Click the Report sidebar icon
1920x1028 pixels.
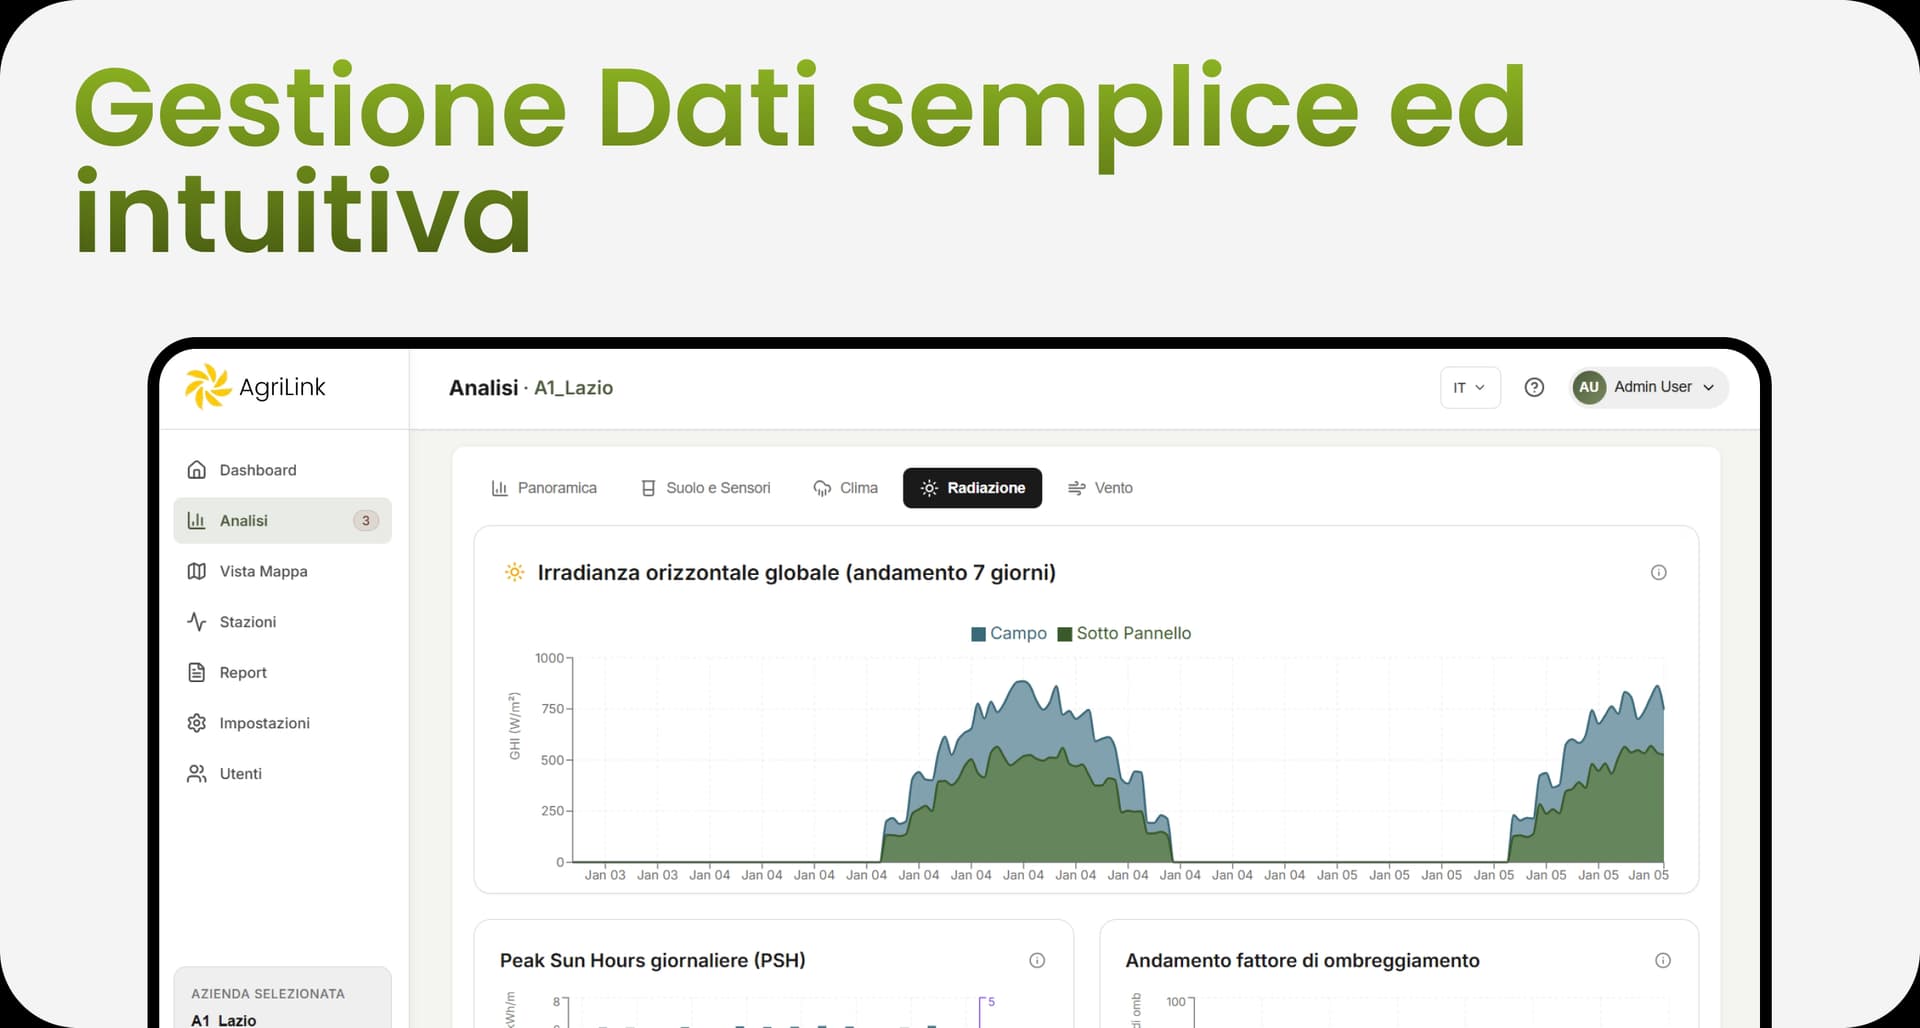click(x=197, y=672)
